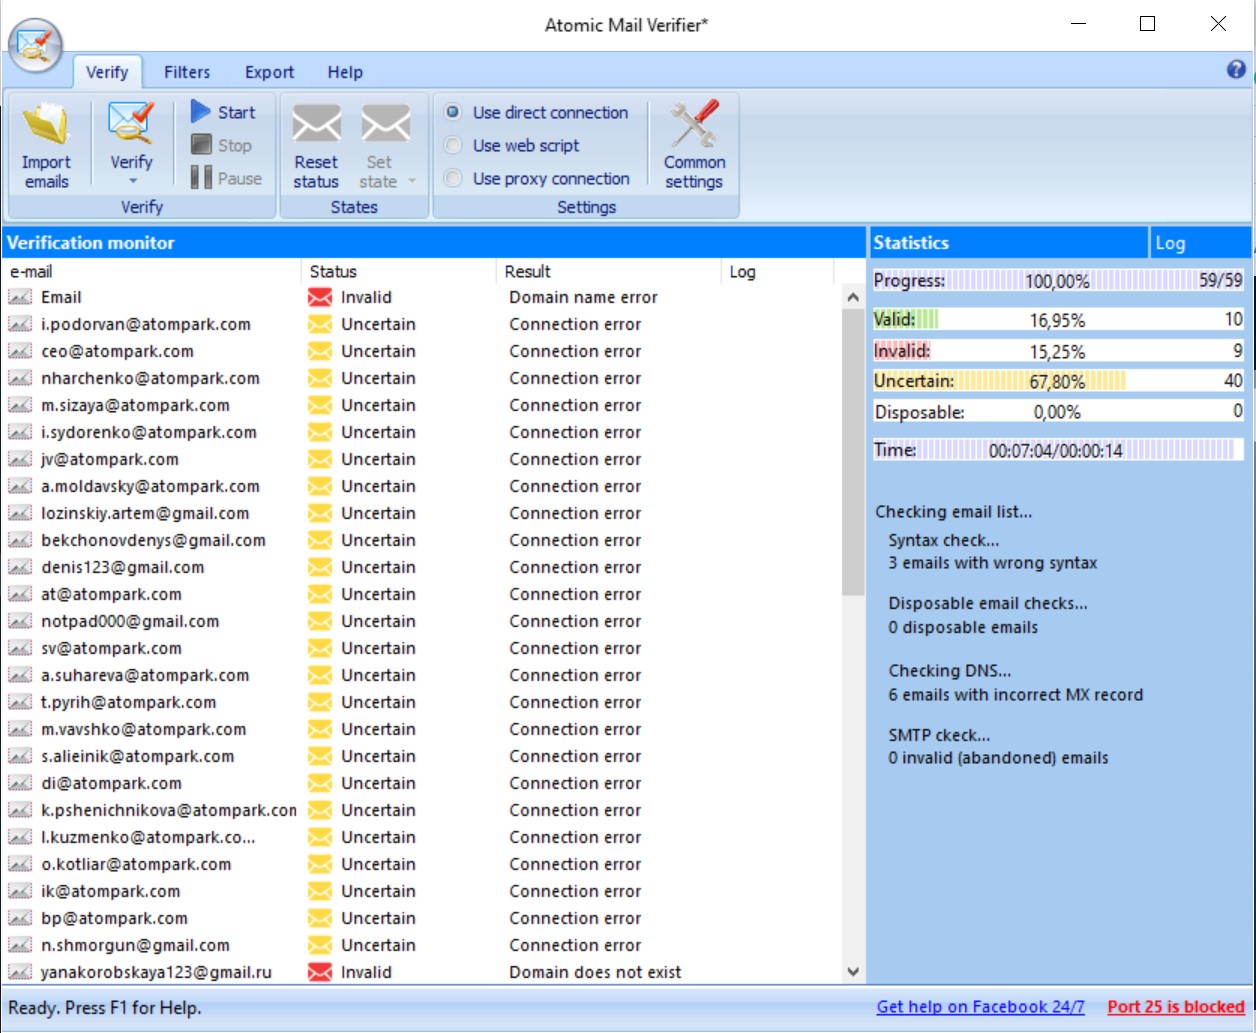The width and height of the screenshot is (1256, 1033).
Task: Click the Stop square icon
Action: click(x=201, y=145)
